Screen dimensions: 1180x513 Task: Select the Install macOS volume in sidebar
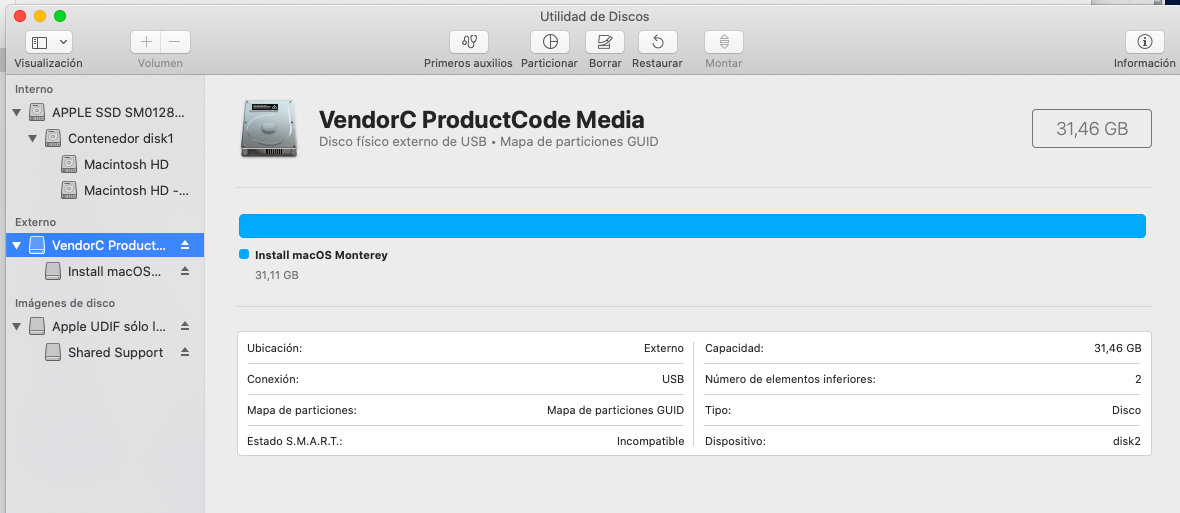pyautogui.click(x=114, y=271)
